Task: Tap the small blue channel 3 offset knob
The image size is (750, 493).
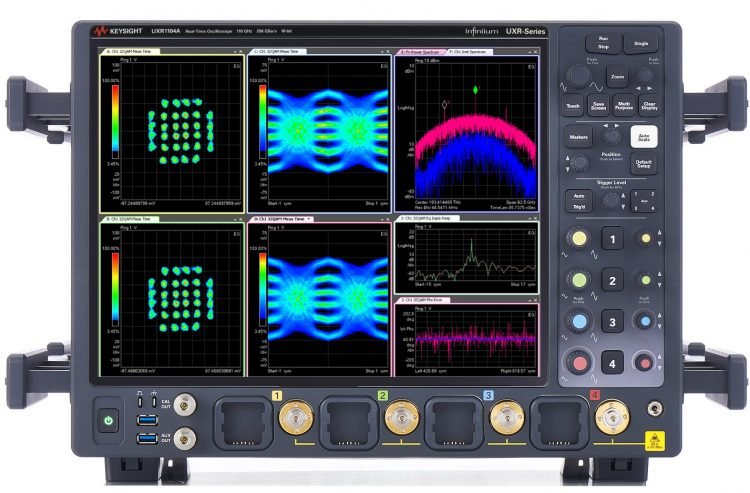Action: [646, 321]
